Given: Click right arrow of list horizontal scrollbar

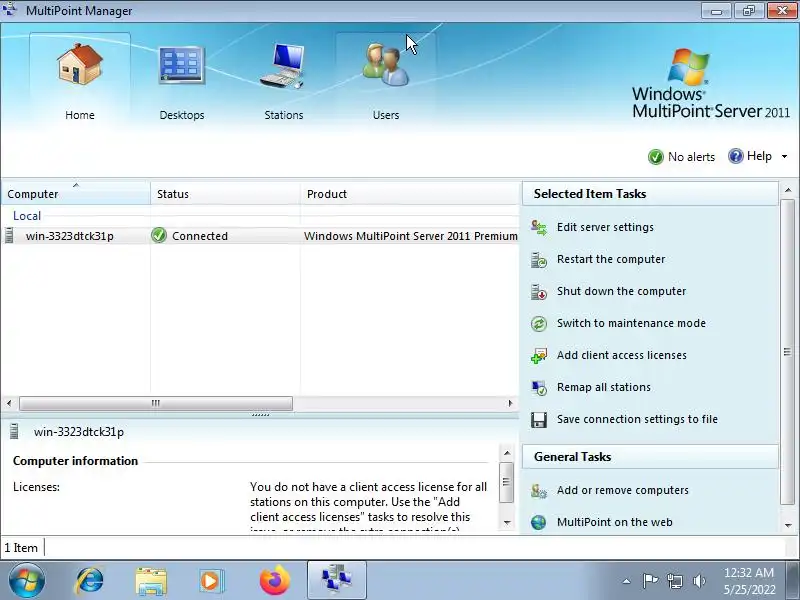Looking at the screenshot, I should tap(510, 404).
